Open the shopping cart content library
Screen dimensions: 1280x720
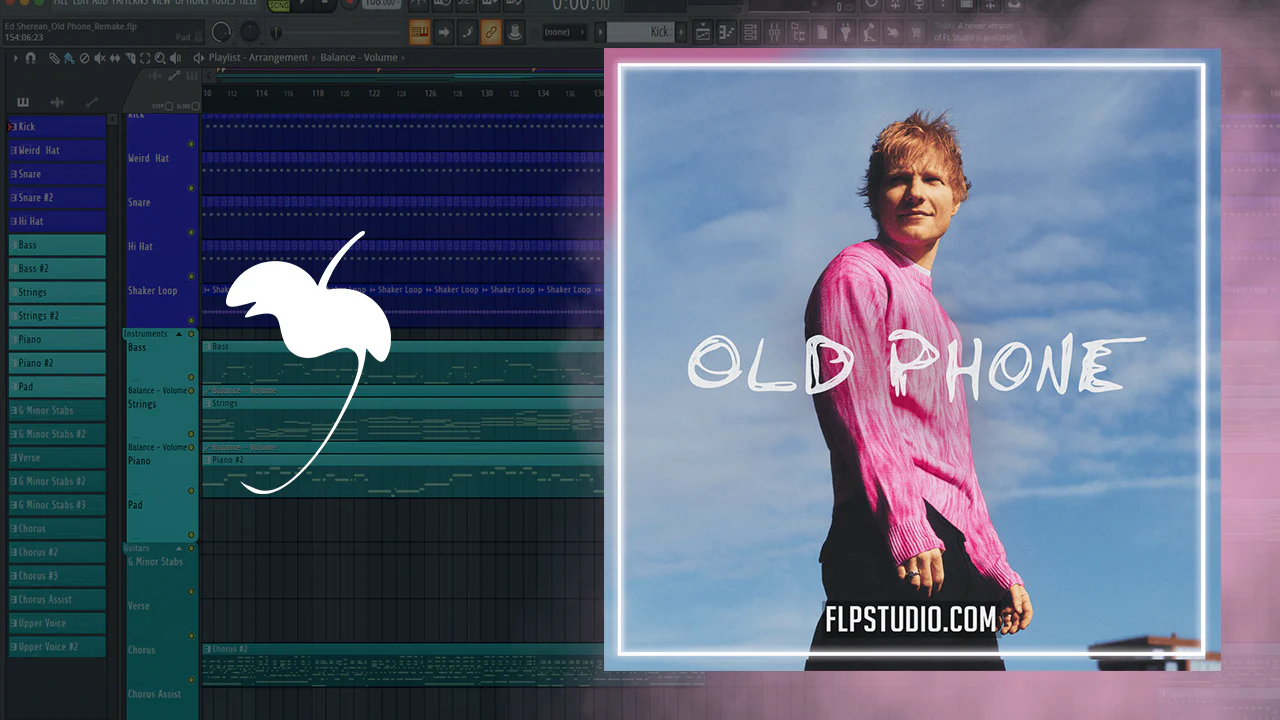pos(918,32)
